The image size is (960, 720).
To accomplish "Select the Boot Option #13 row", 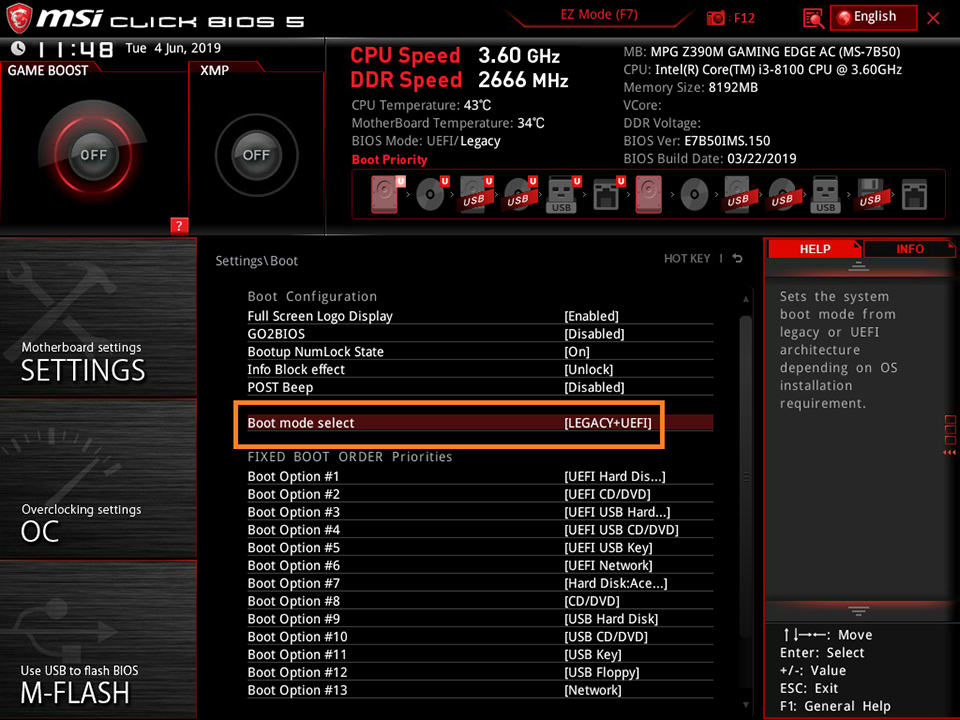I will [x=480, y=690].
